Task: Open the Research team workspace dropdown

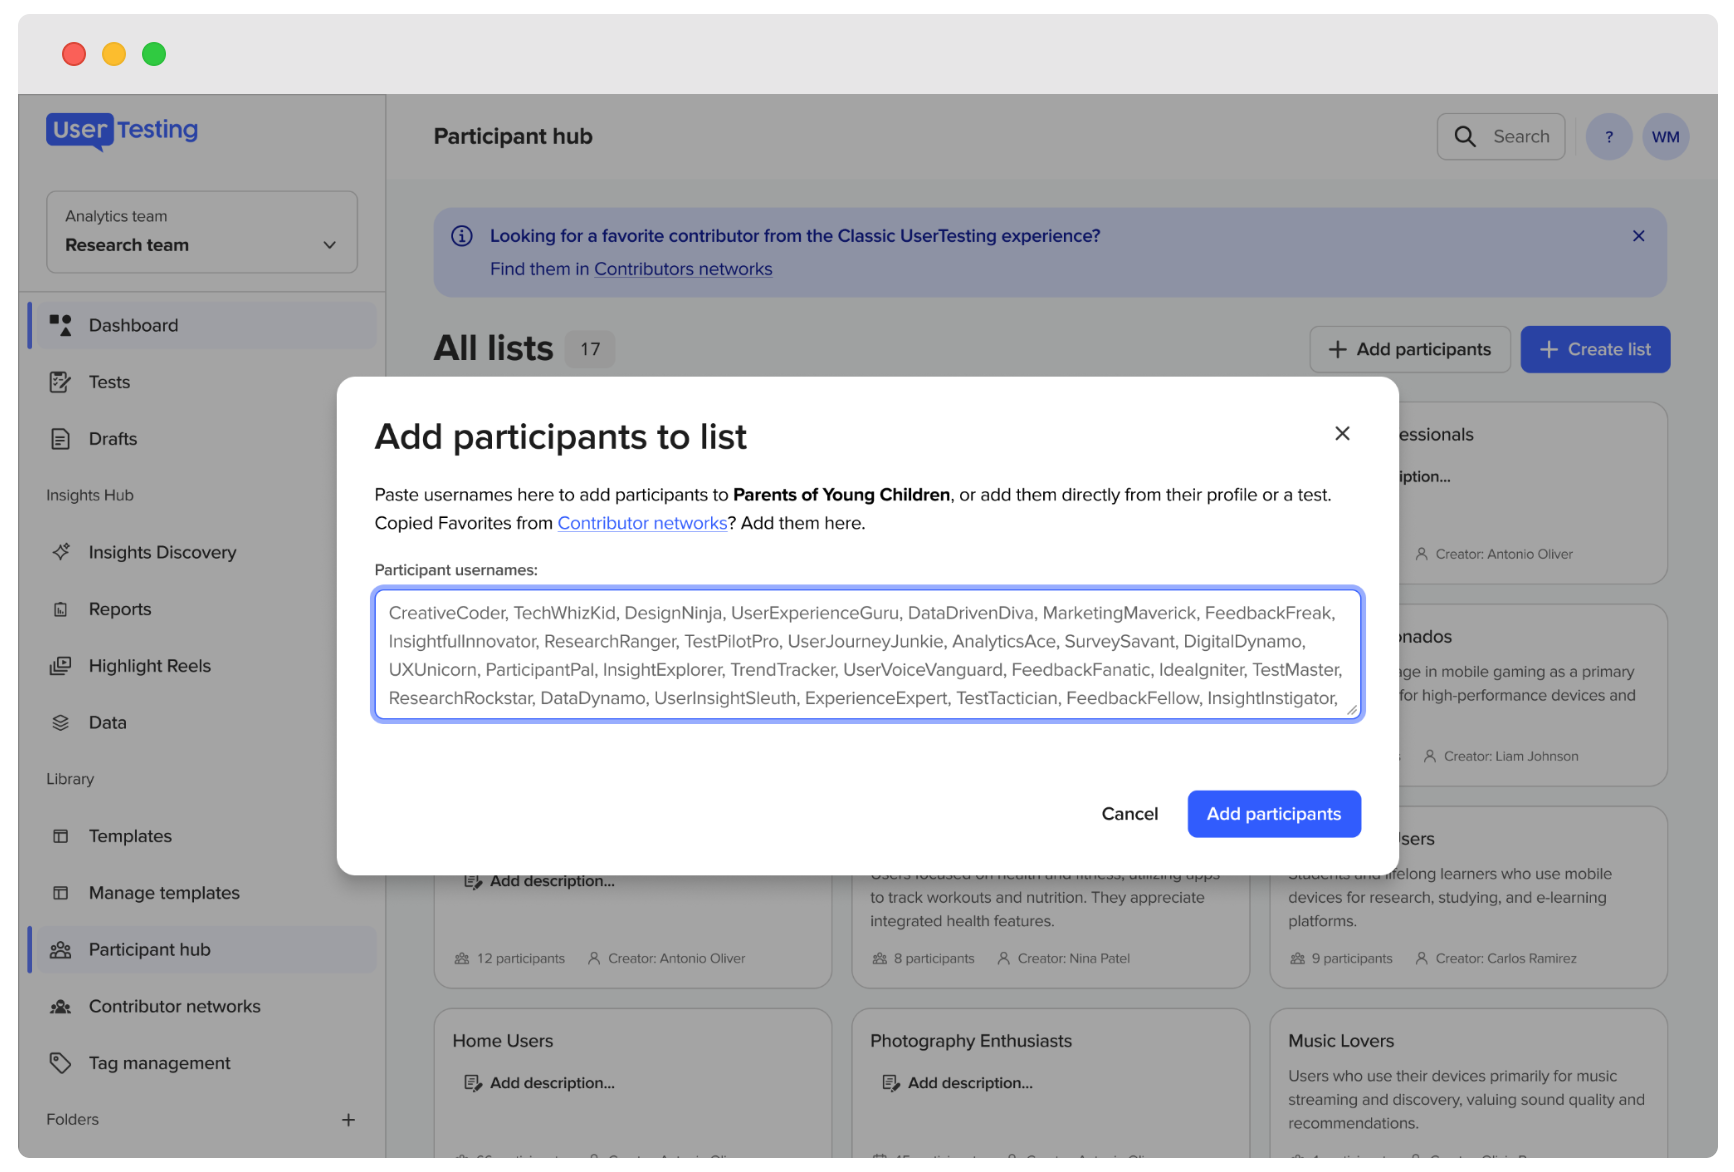Action: 202,232
